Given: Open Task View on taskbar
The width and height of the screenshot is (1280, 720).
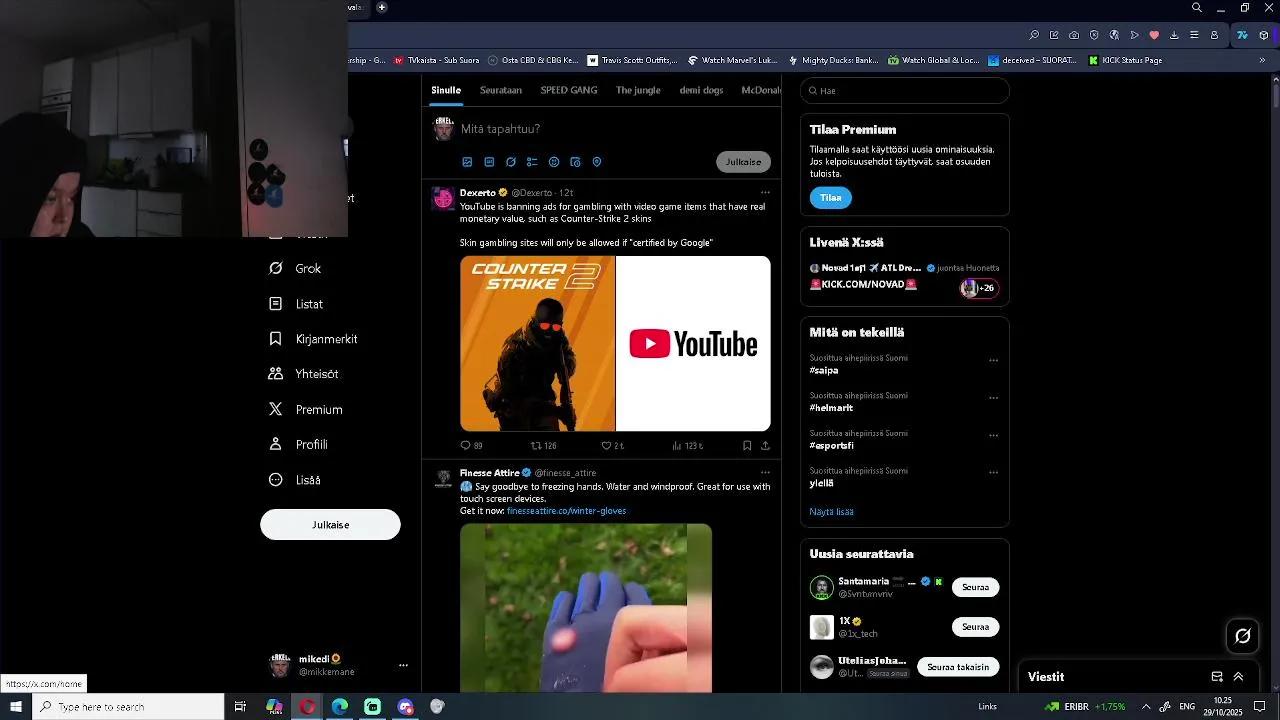Looking at the screenshot, I should point(240,707).
